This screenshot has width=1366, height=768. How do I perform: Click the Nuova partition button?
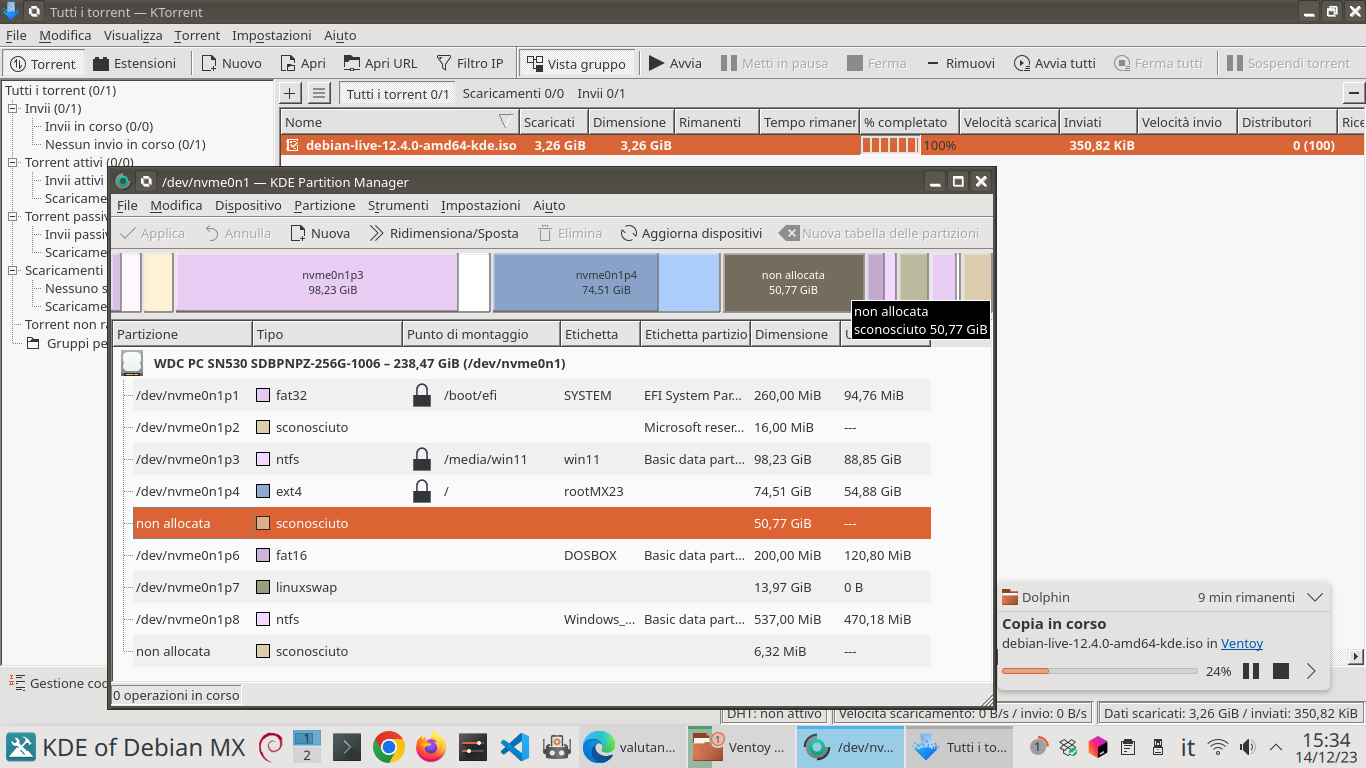(x=320, y=233)
